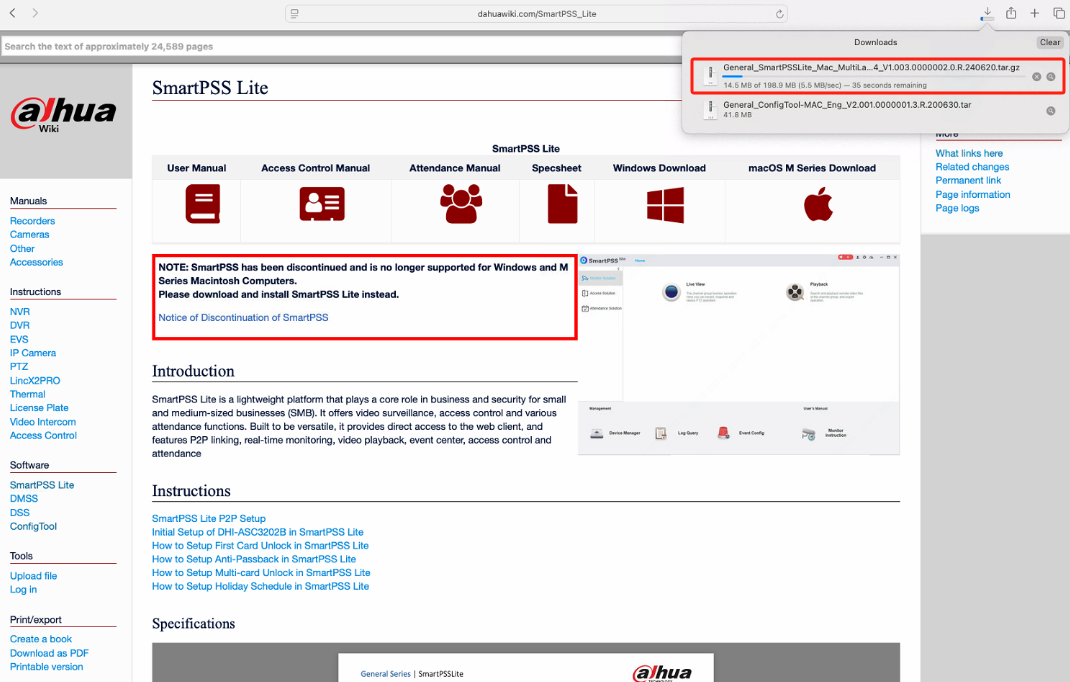The width and height of the screenshot is (1070, 682).
Task: Click the macOS M Series Apple icon
Action: [x=818, y=205]
